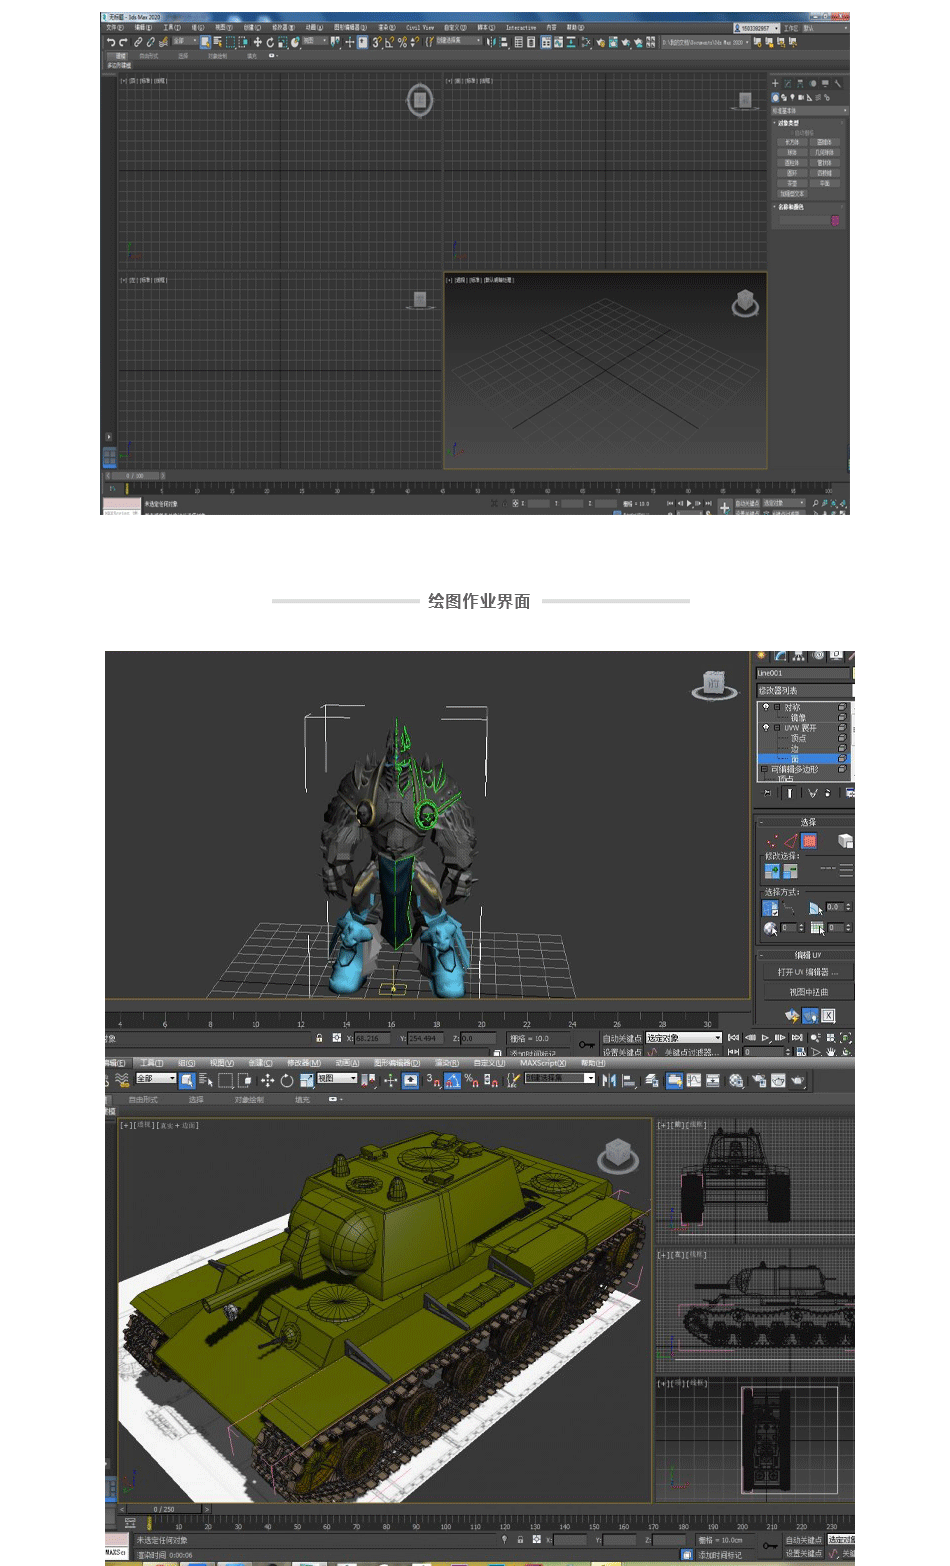The height and width of the screenshot is (1566, 950).
Task: Click the 设置关键点 button in character window
Action: 622,1052
